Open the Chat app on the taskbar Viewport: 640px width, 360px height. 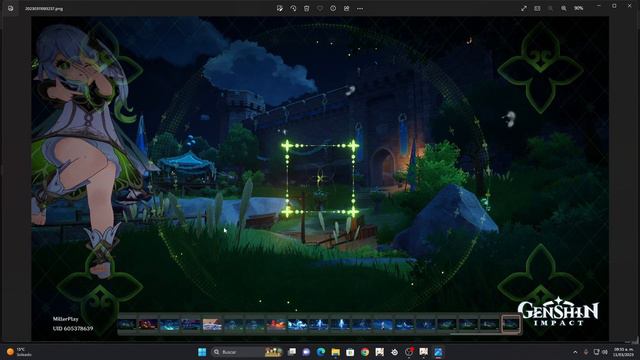[306, 352]
